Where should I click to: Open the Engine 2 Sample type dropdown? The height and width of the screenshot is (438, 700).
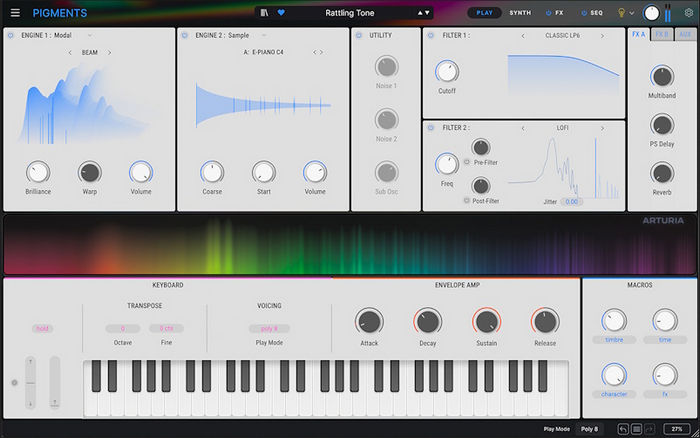click(263, 35)
